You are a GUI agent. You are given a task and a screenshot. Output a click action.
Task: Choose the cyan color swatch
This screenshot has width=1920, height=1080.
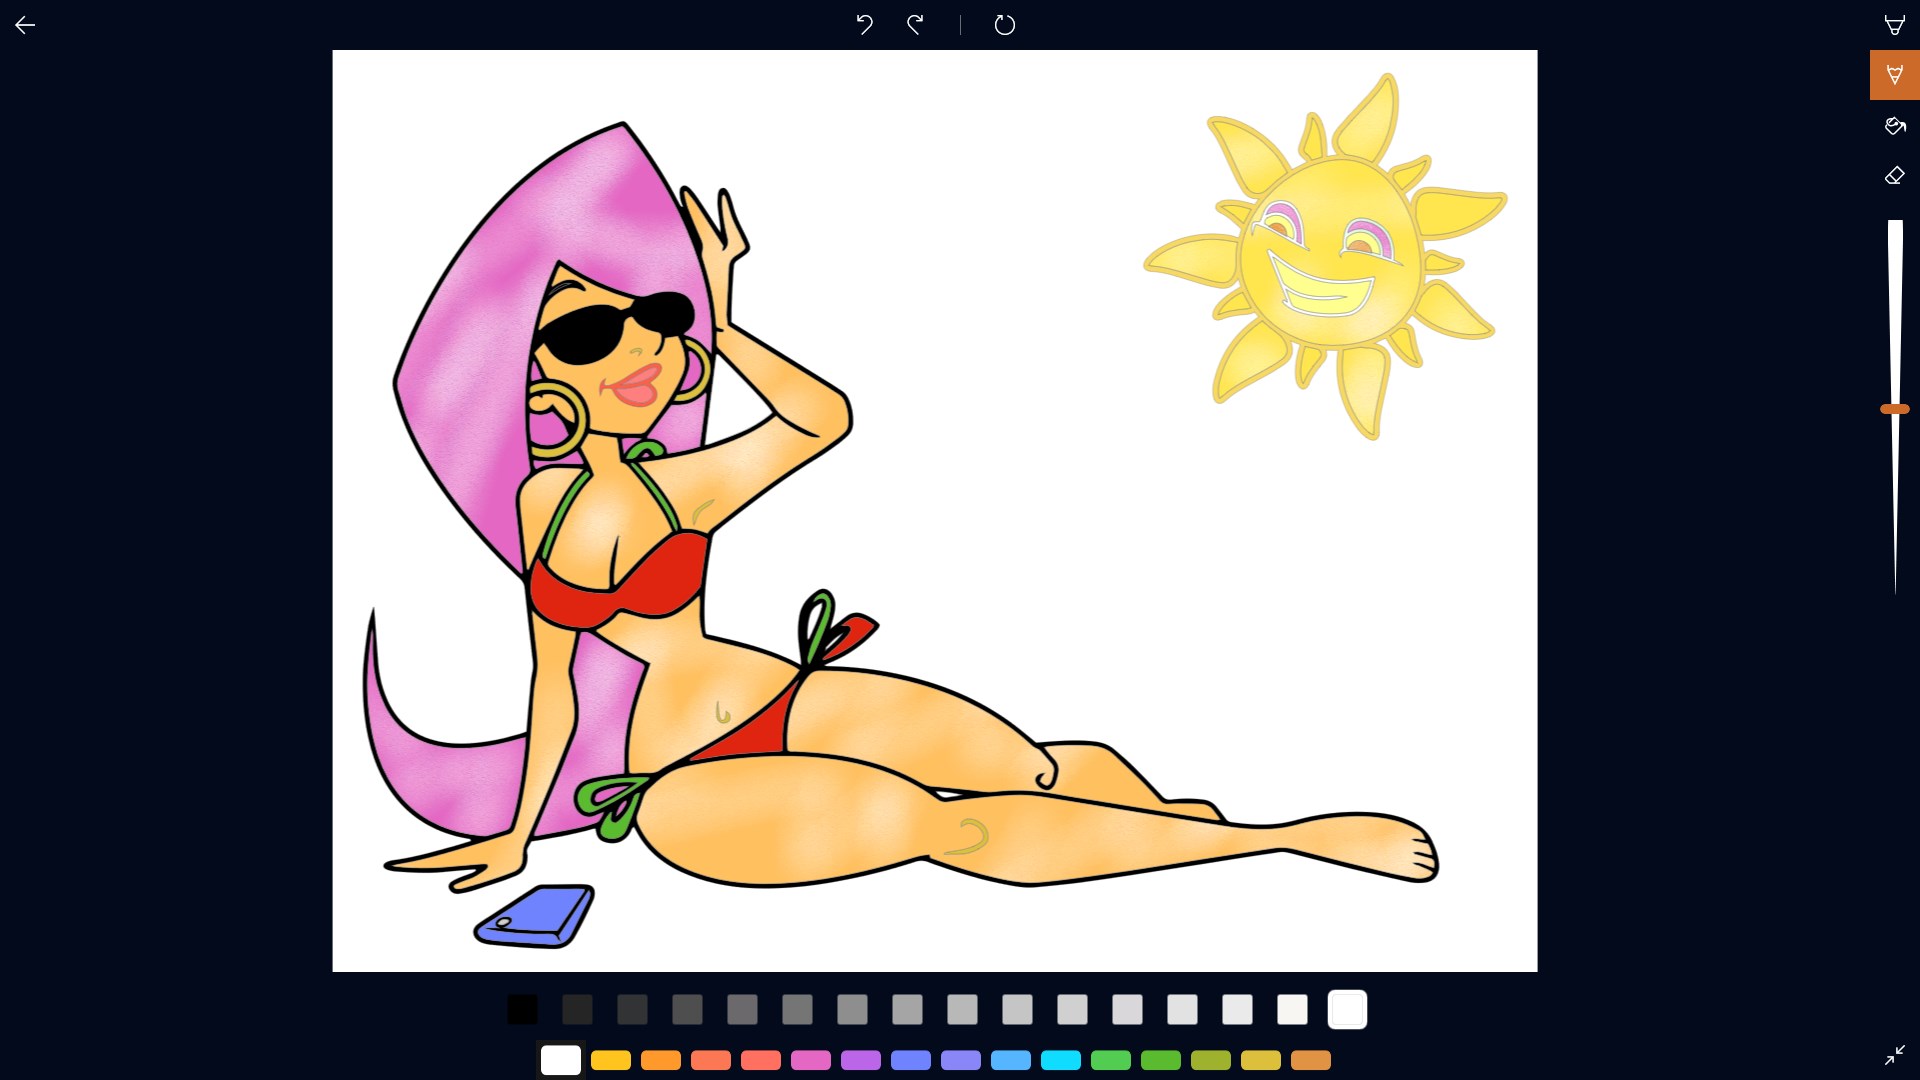coord(1061,1060)
